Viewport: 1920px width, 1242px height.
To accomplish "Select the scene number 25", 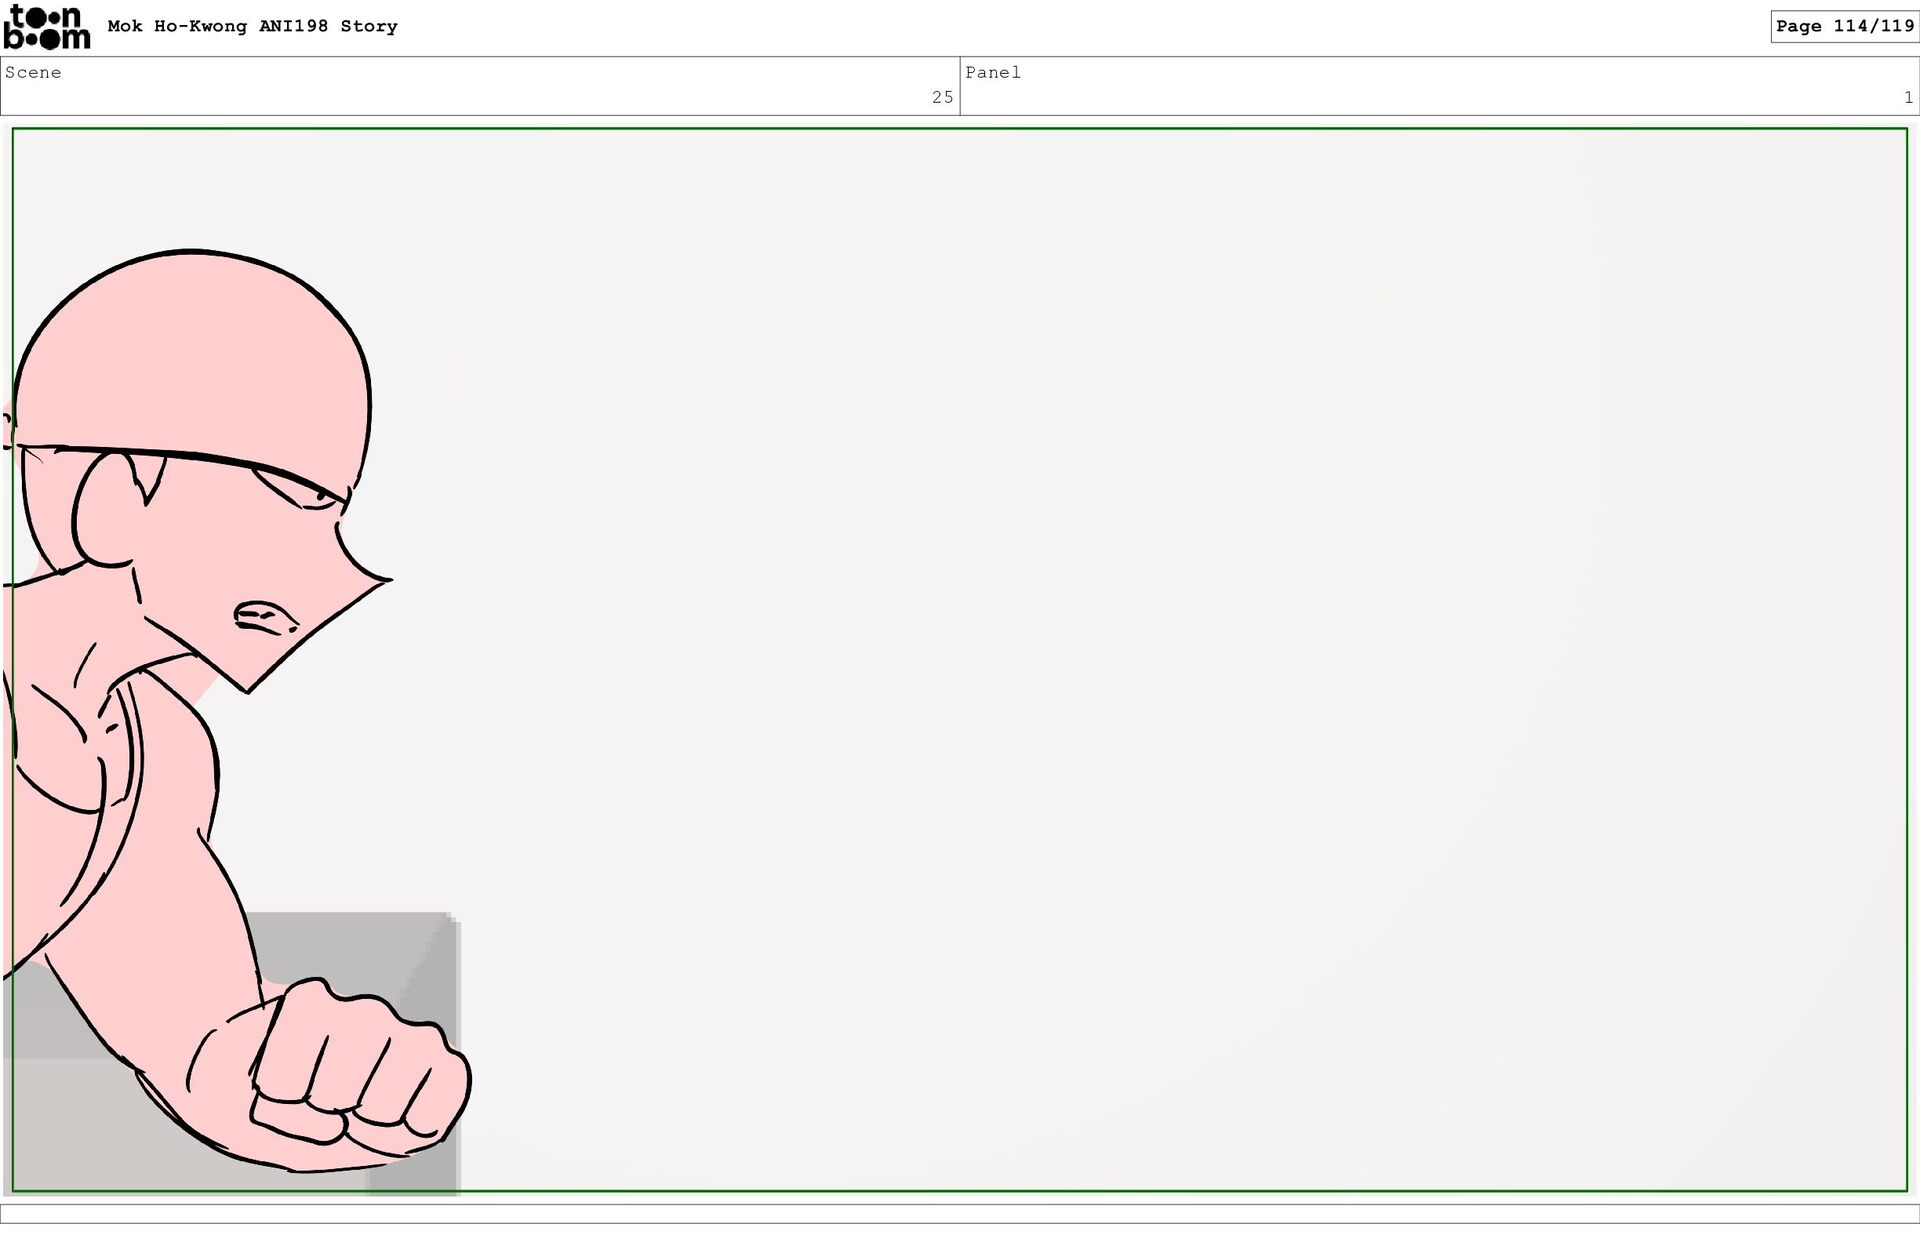I will point(942,97).
